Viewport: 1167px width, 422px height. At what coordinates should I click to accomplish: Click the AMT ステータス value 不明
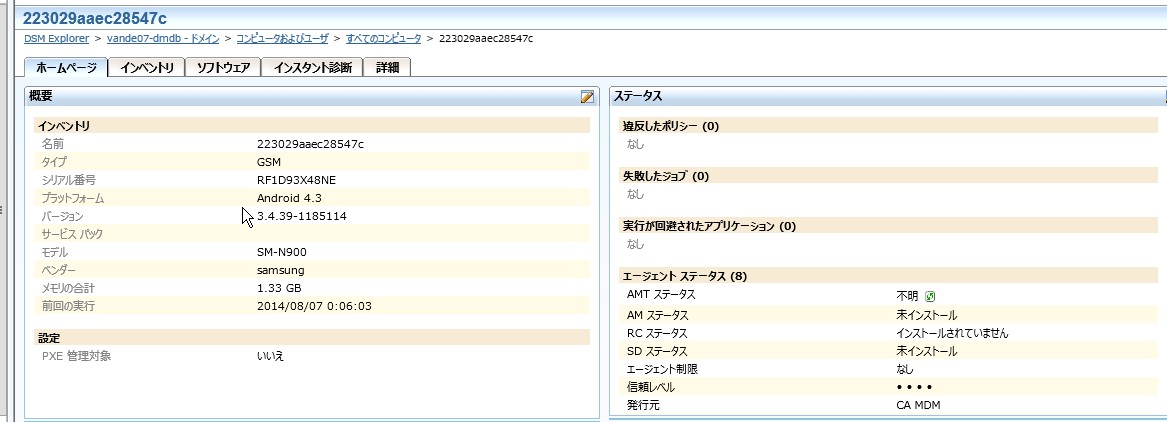(907, 296)
